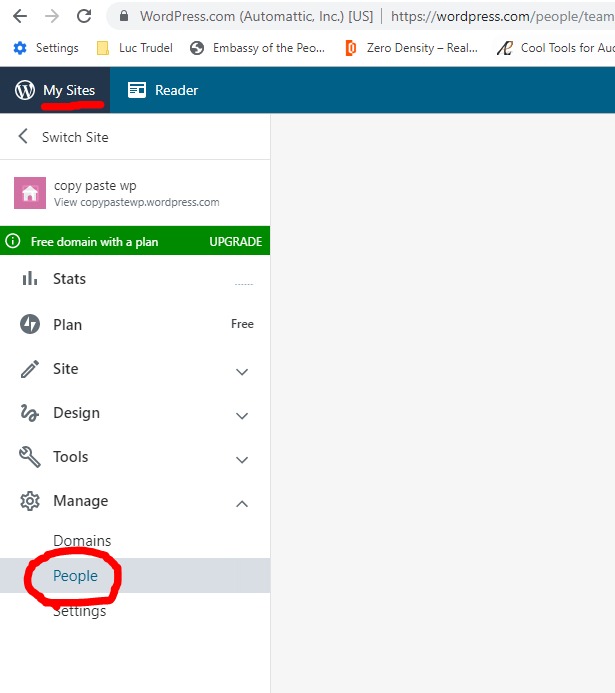Click the Site pencil icon
This screenshot has width=615, height=693.
coord(30,369)
